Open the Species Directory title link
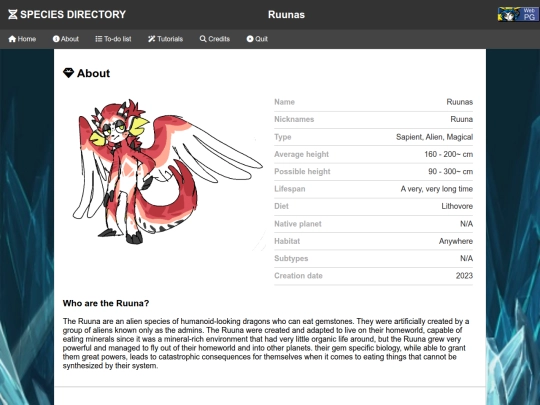 pos(73,14)
